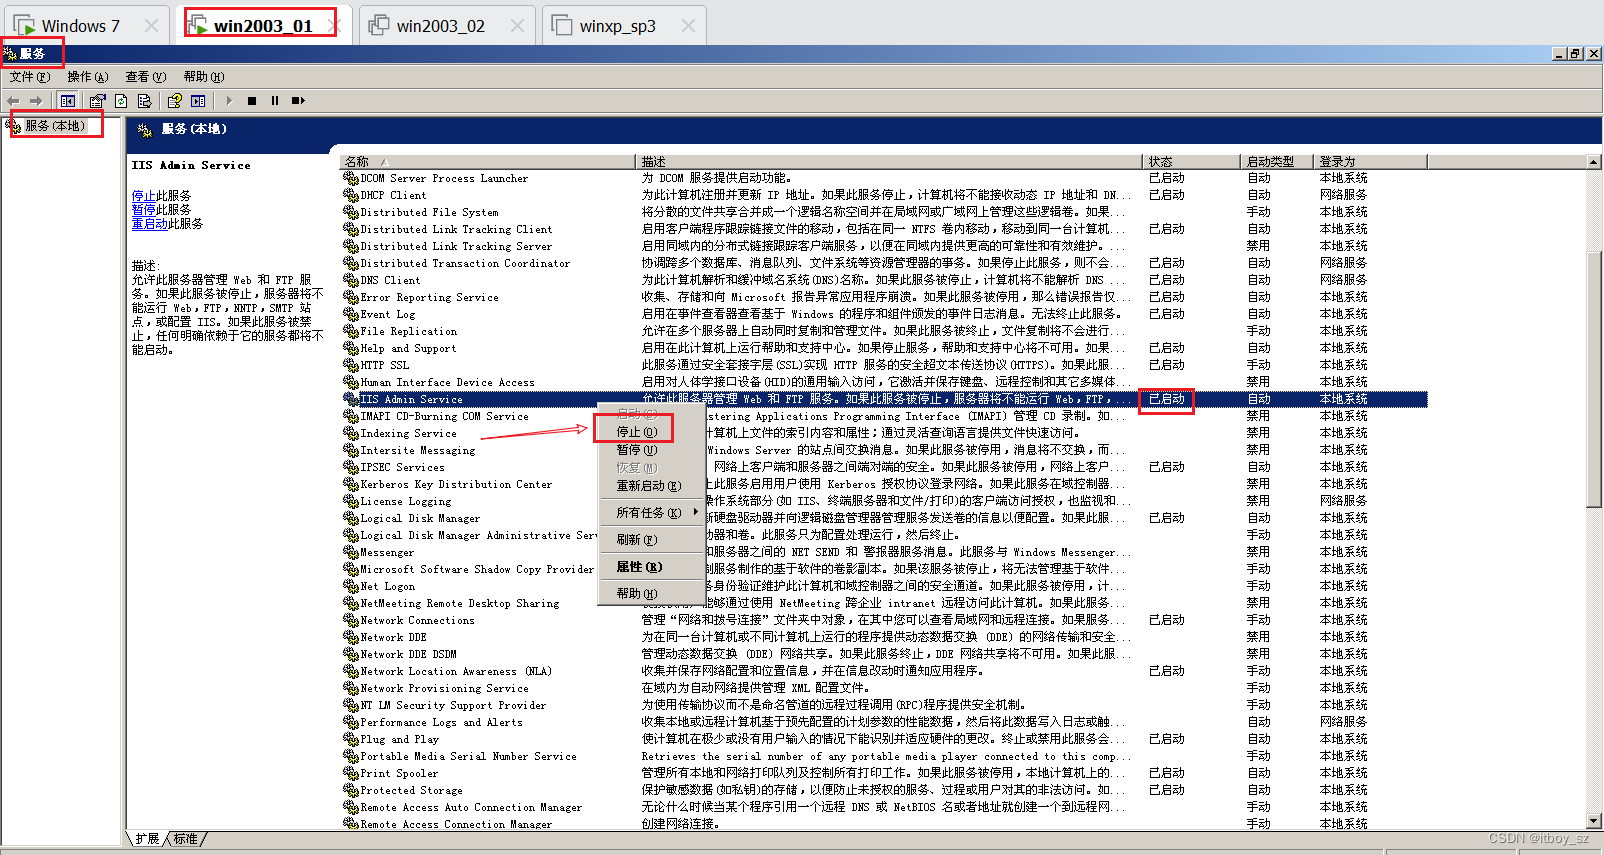Click the 停止 link in the left description pane
This screenshot has height=855, width=1604.
(x=143, y=196)
